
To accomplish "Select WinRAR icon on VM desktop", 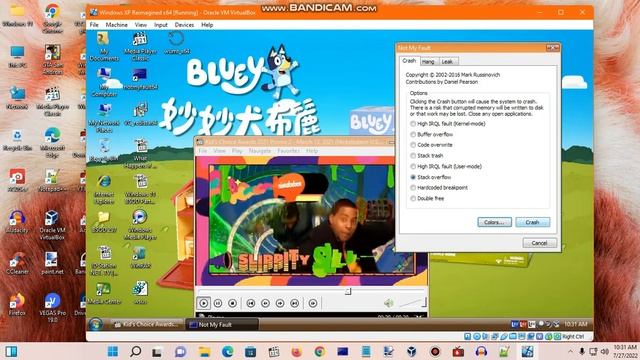I will [x=140, y=258].
